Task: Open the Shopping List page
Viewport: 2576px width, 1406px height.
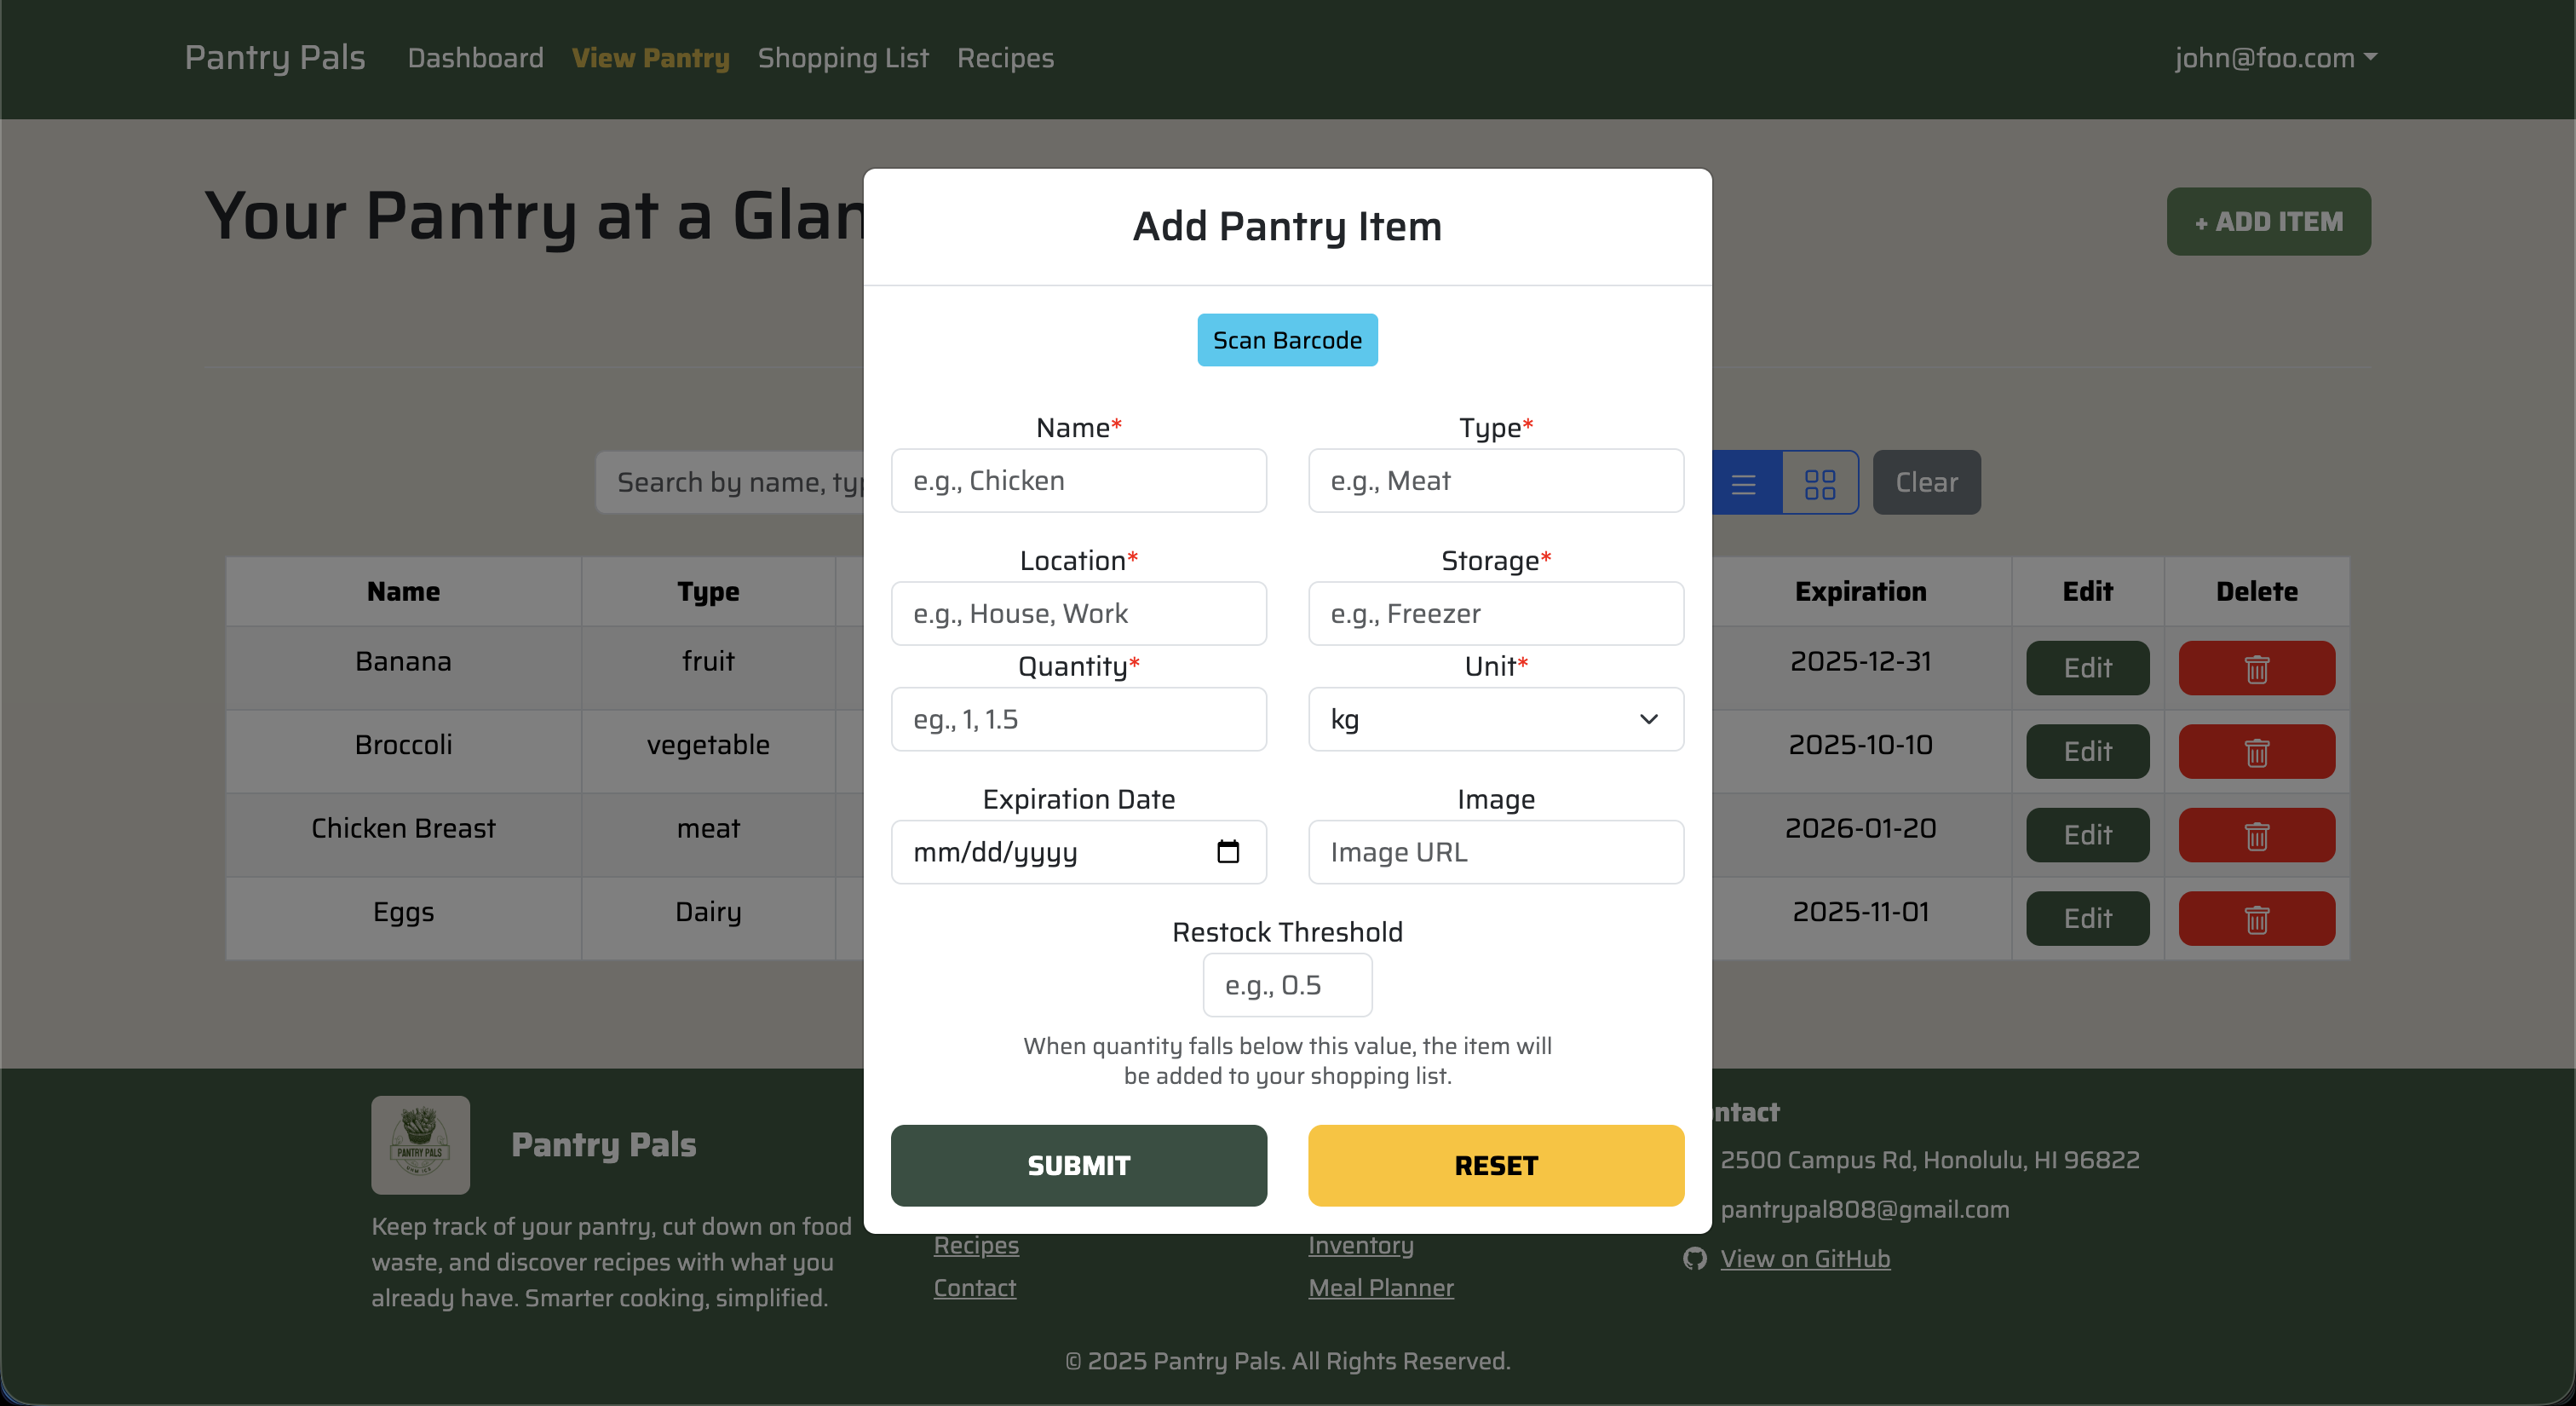Action: click(843, 58)
